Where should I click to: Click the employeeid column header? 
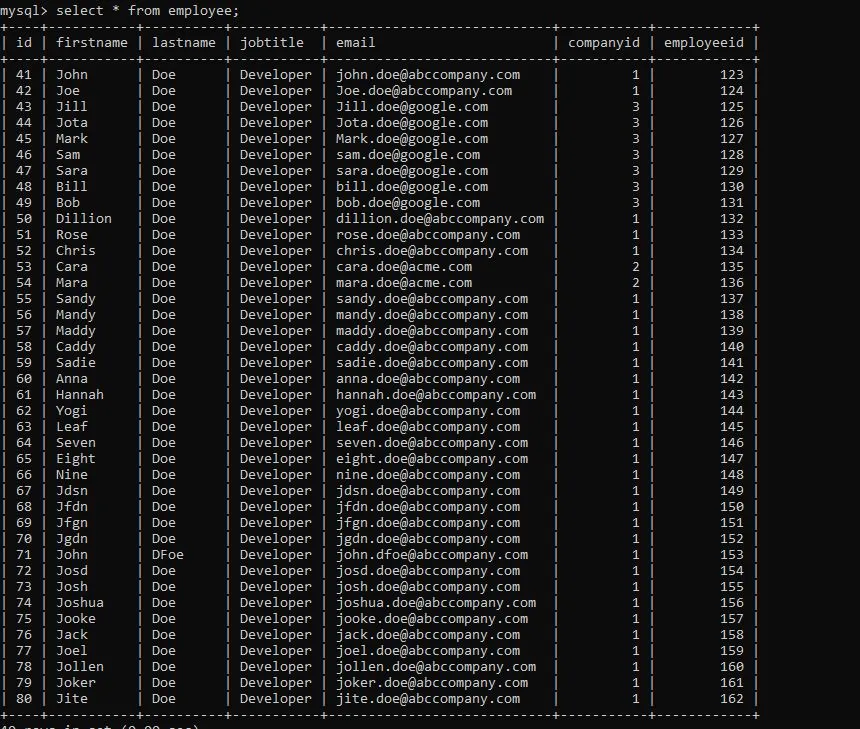[x=704, y=42]
